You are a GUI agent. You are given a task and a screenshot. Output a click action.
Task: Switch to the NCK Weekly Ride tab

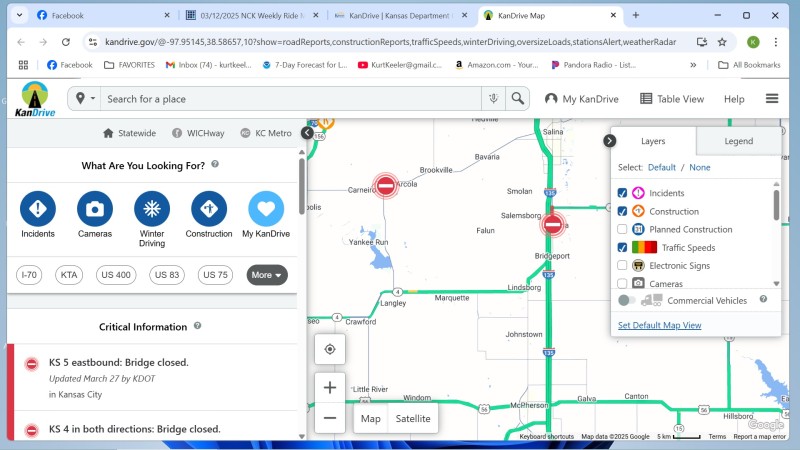pos(252,15)
